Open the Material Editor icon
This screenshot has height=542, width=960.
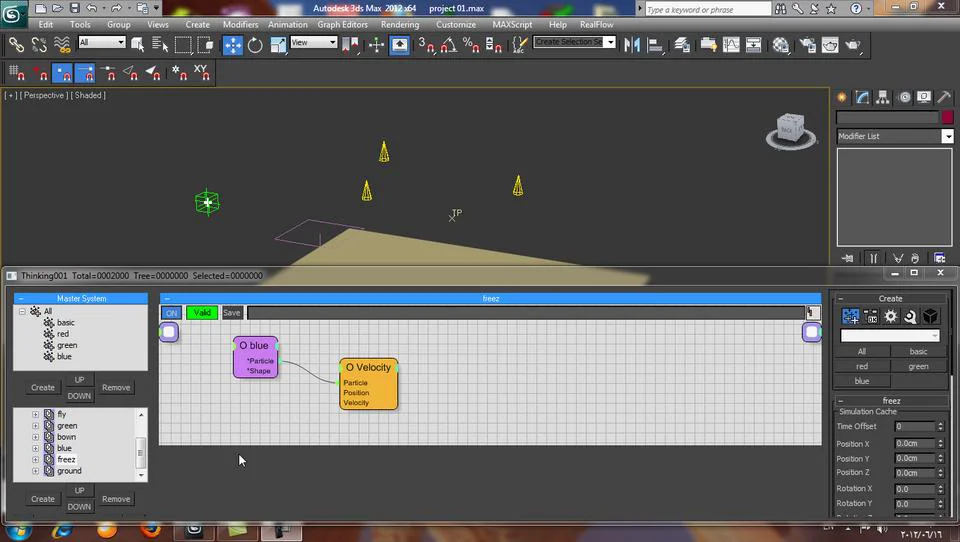click(x=781, y=45)
